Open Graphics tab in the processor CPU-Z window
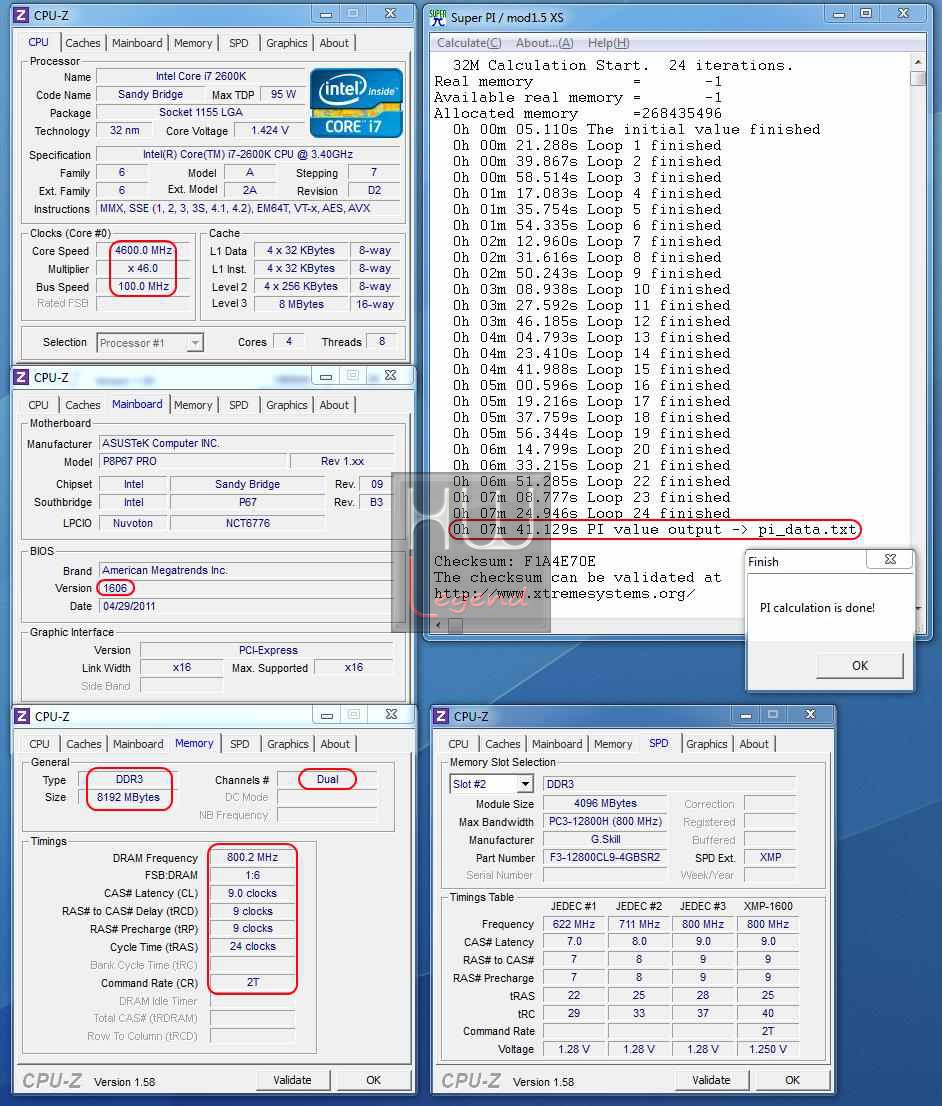This screenshot has height=1106, width=942. click(x=286, y=43)
